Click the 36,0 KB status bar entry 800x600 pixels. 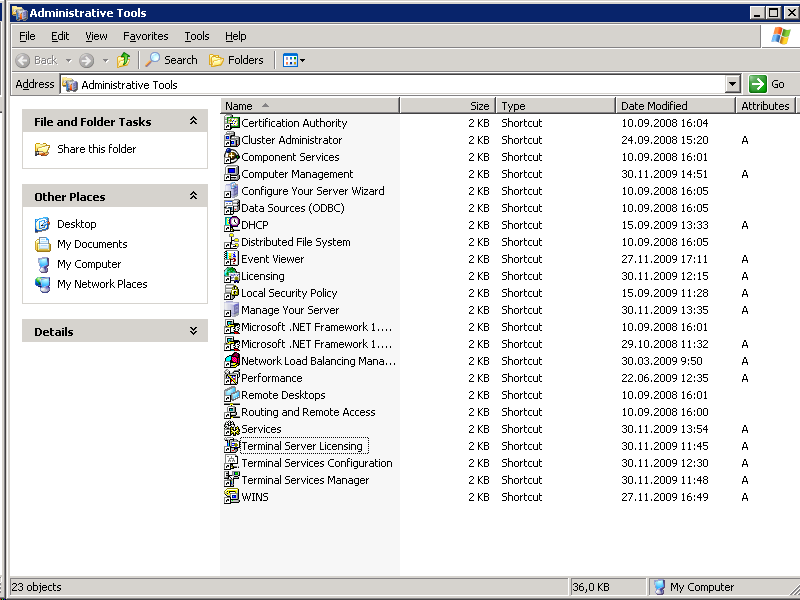tap(591, 587)
